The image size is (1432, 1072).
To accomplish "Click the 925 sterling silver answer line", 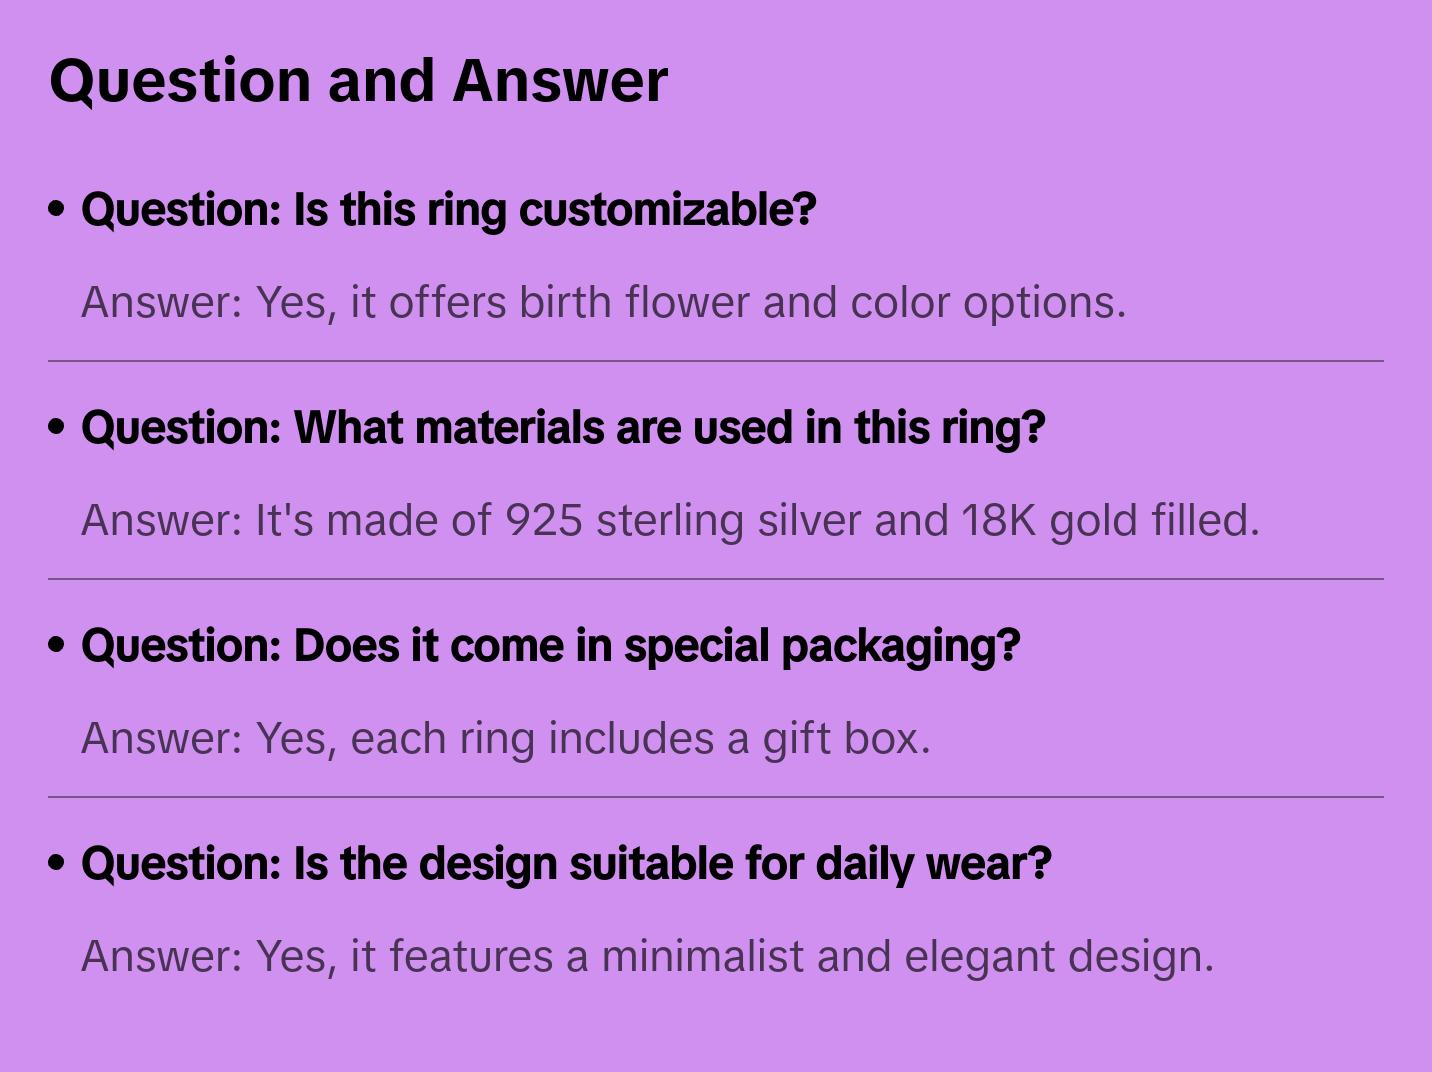I will click(670, 520).
